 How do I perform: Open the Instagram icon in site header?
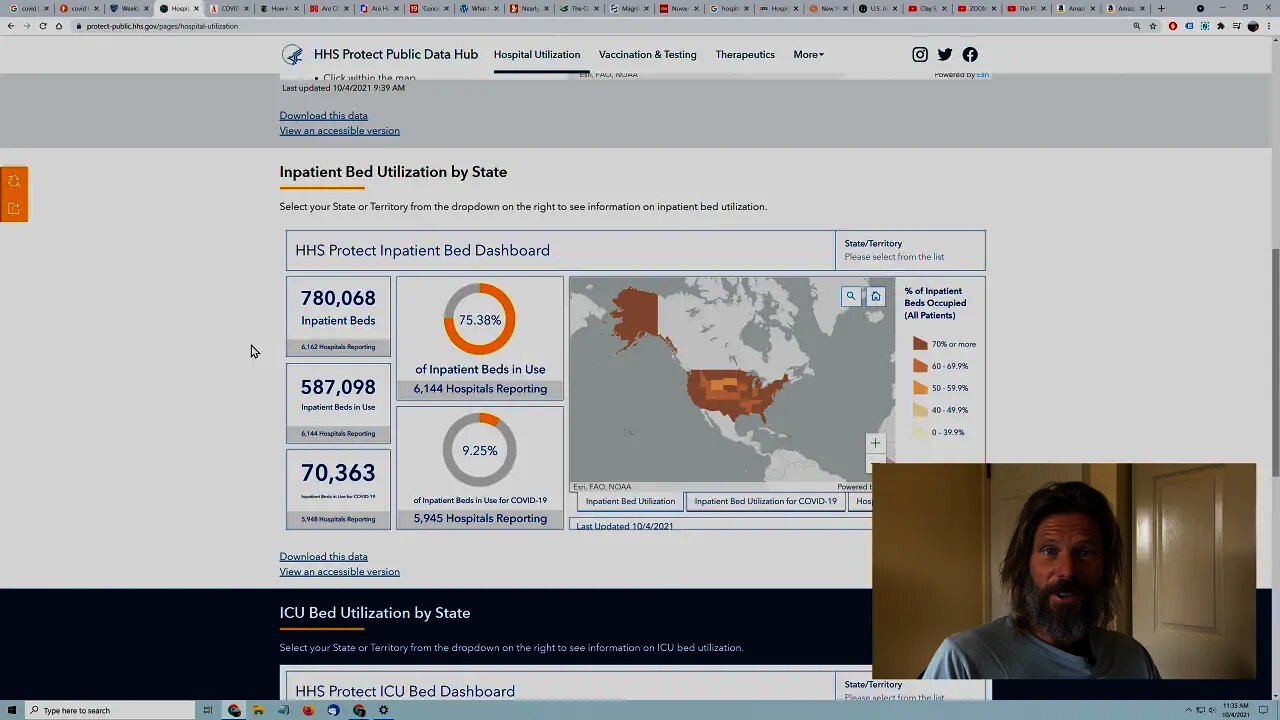pos(920,54)
